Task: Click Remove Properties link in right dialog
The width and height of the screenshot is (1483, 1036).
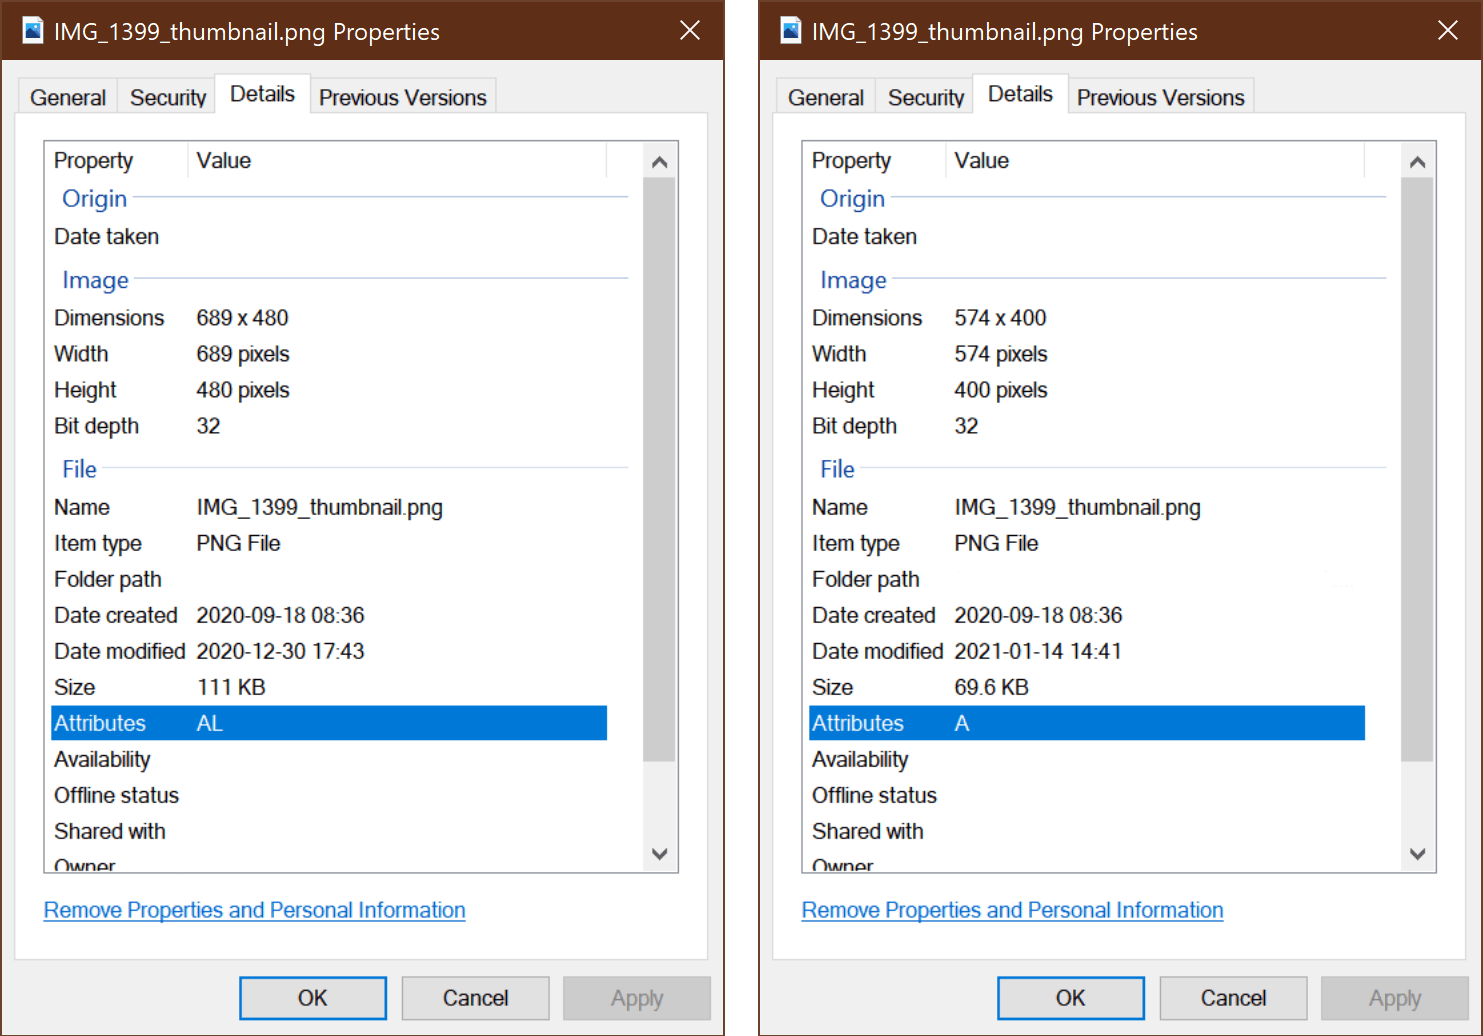Action: tap(1012, 910)
